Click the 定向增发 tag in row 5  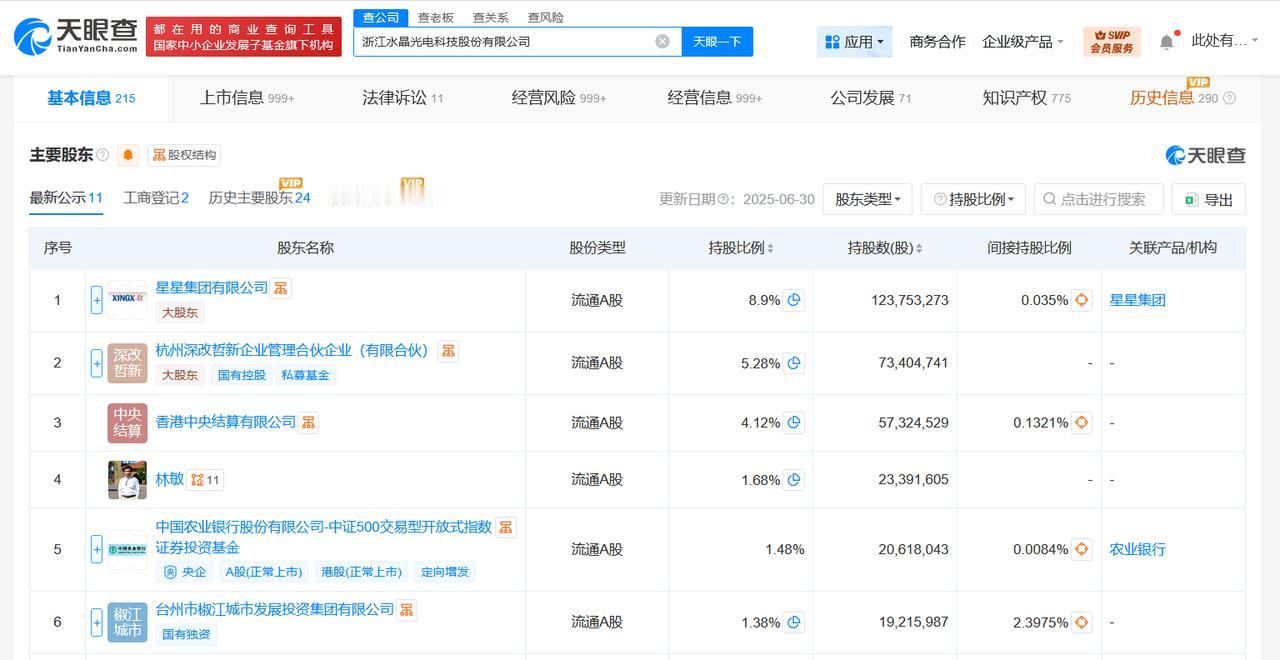445,572
